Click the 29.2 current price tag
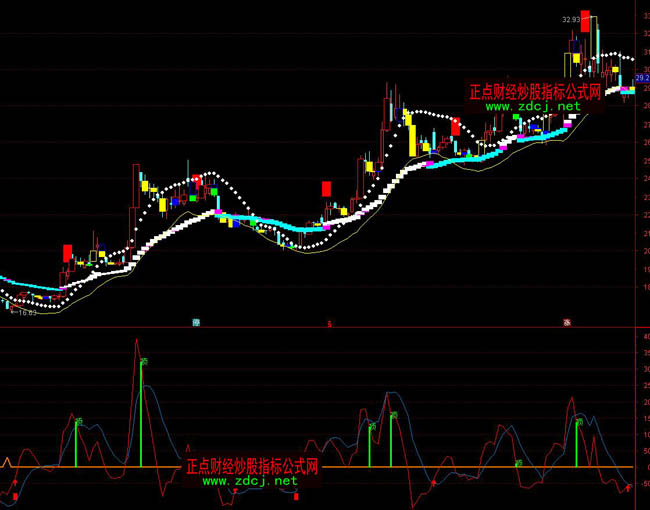Screen dimensions: 650x510 642,78
